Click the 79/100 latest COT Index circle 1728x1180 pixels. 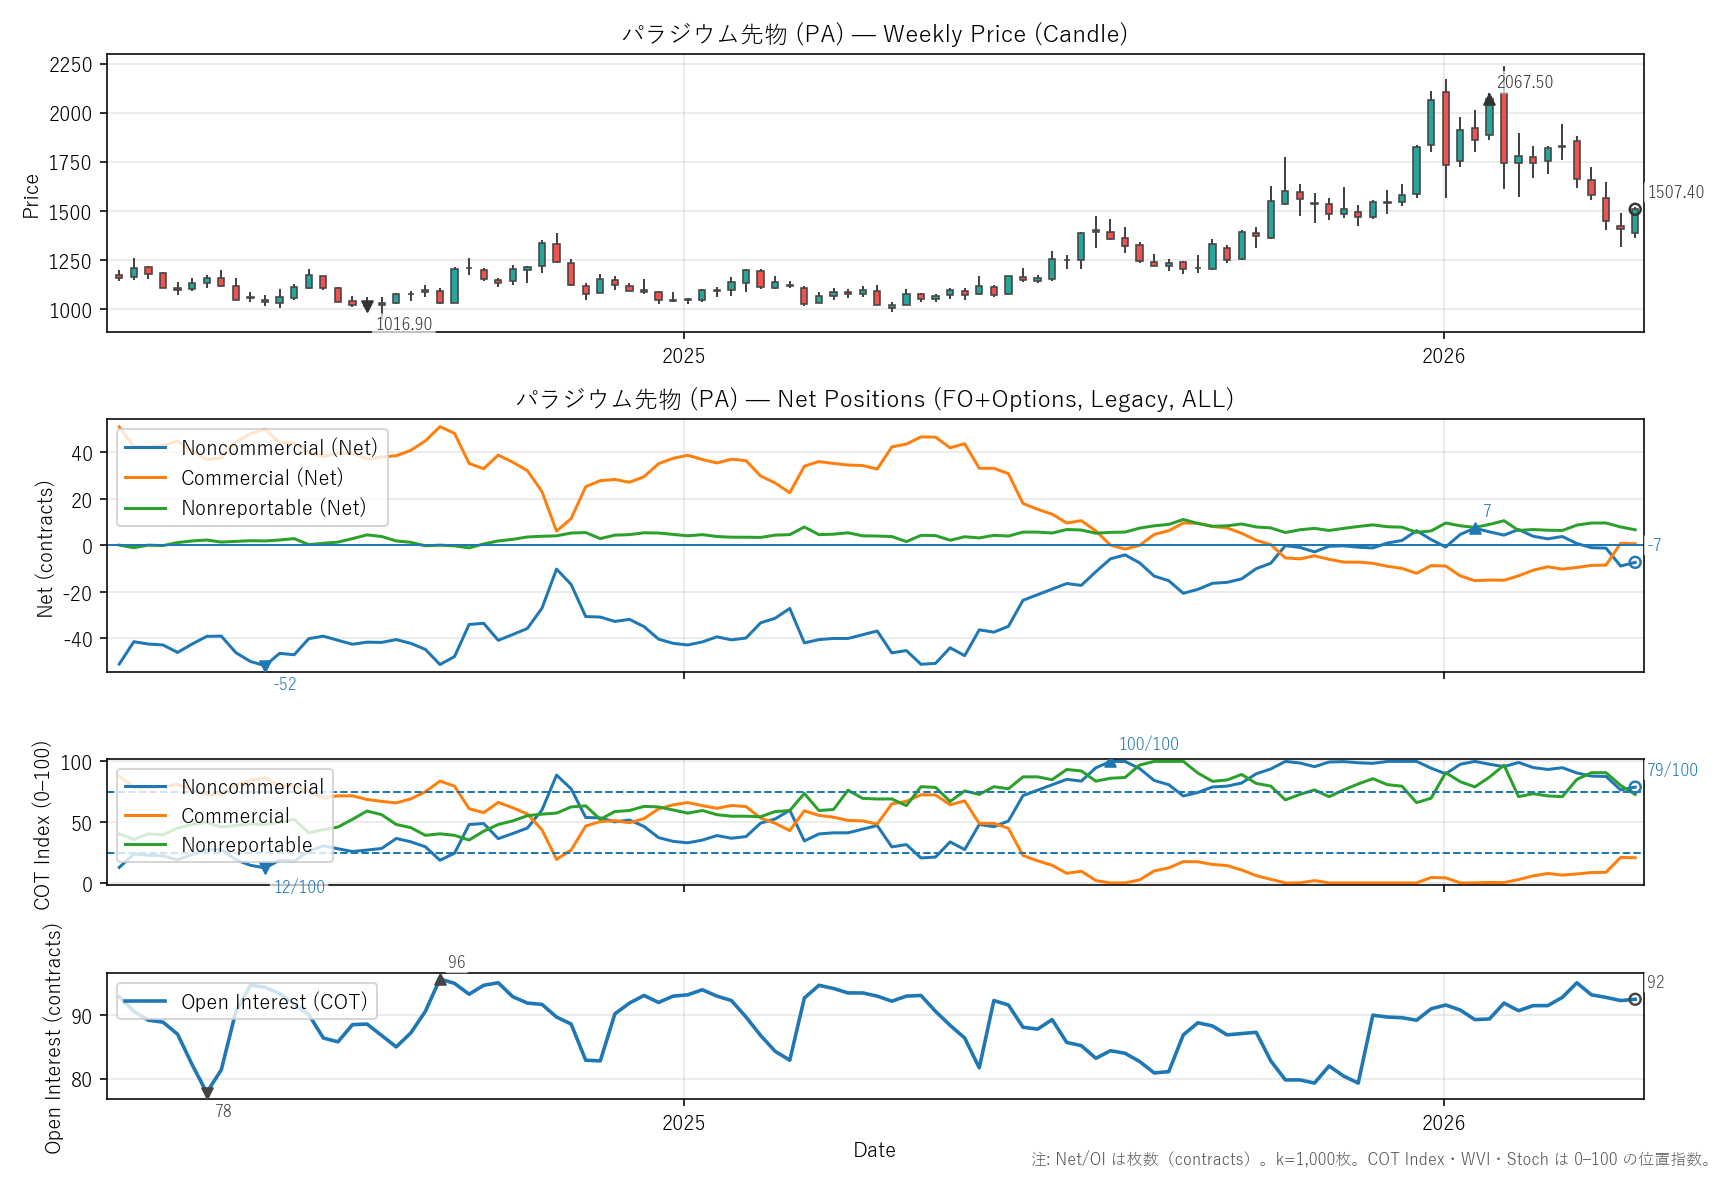click(1635, 787)
